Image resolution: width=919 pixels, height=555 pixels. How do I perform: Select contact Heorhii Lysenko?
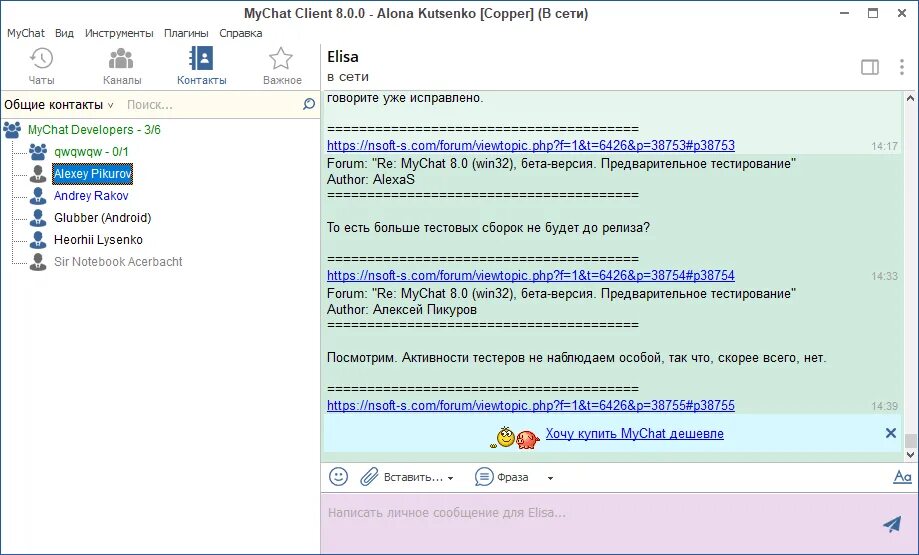[98, 240]
